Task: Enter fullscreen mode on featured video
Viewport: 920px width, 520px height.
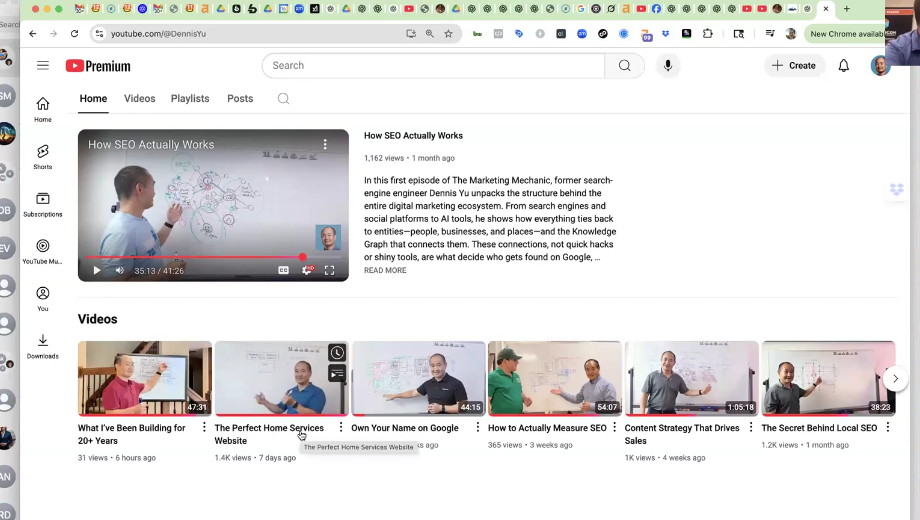Action: click(330, 270)
